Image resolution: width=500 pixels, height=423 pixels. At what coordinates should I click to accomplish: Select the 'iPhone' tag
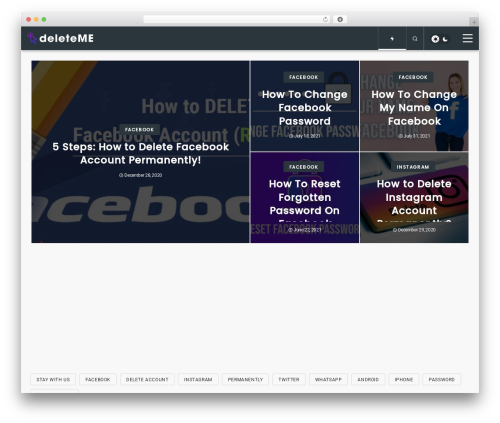(x=404, y=379)
